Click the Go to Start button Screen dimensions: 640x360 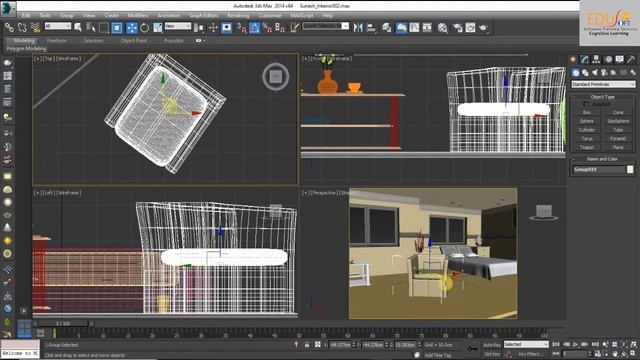(556, 345)
